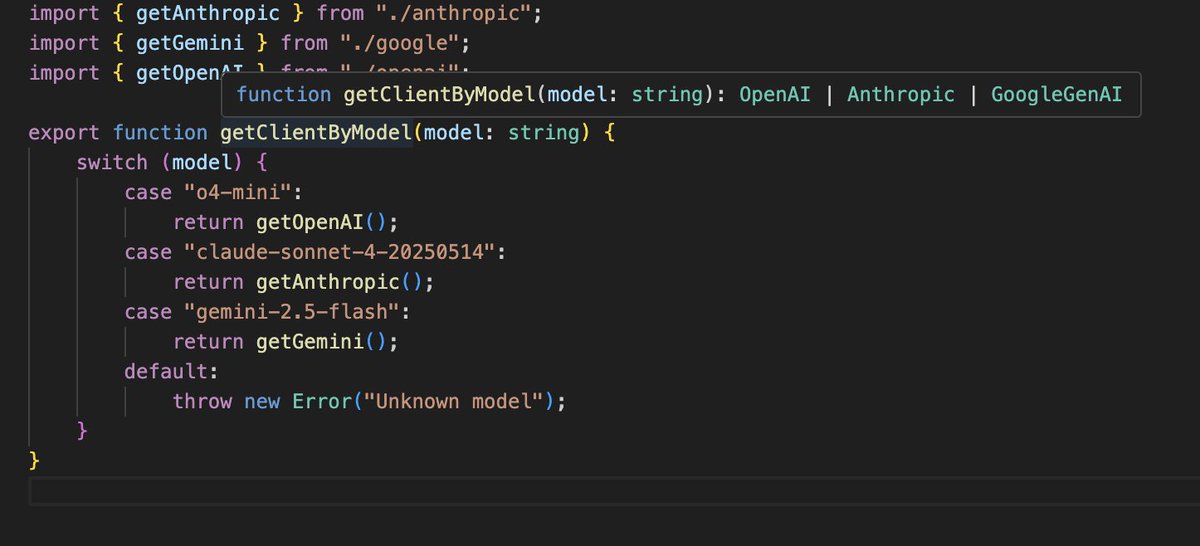Click the "claude-sonnet-4-20250514" case string
Image resolution: width=1200 pixels, height=546 pixels.
pyautogui.click(x=340, y=252)
